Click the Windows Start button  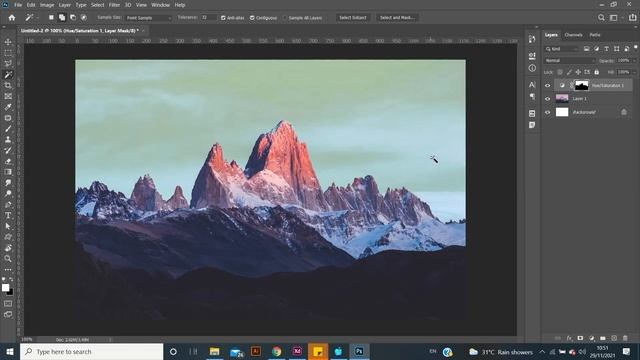tap(10, 351)
